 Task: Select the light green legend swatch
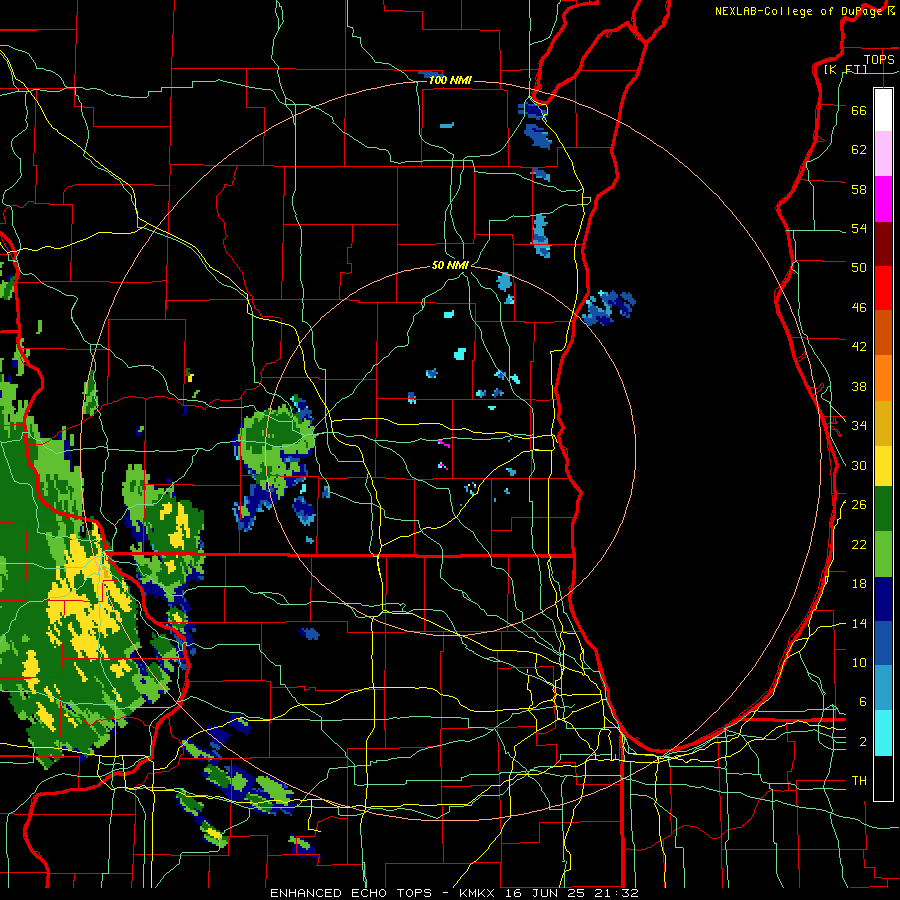pyautogui.click(x=883, y=554)
